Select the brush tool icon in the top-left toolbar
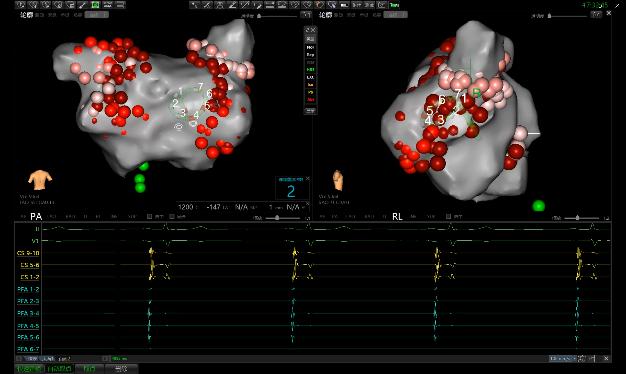 coord(83,5)
